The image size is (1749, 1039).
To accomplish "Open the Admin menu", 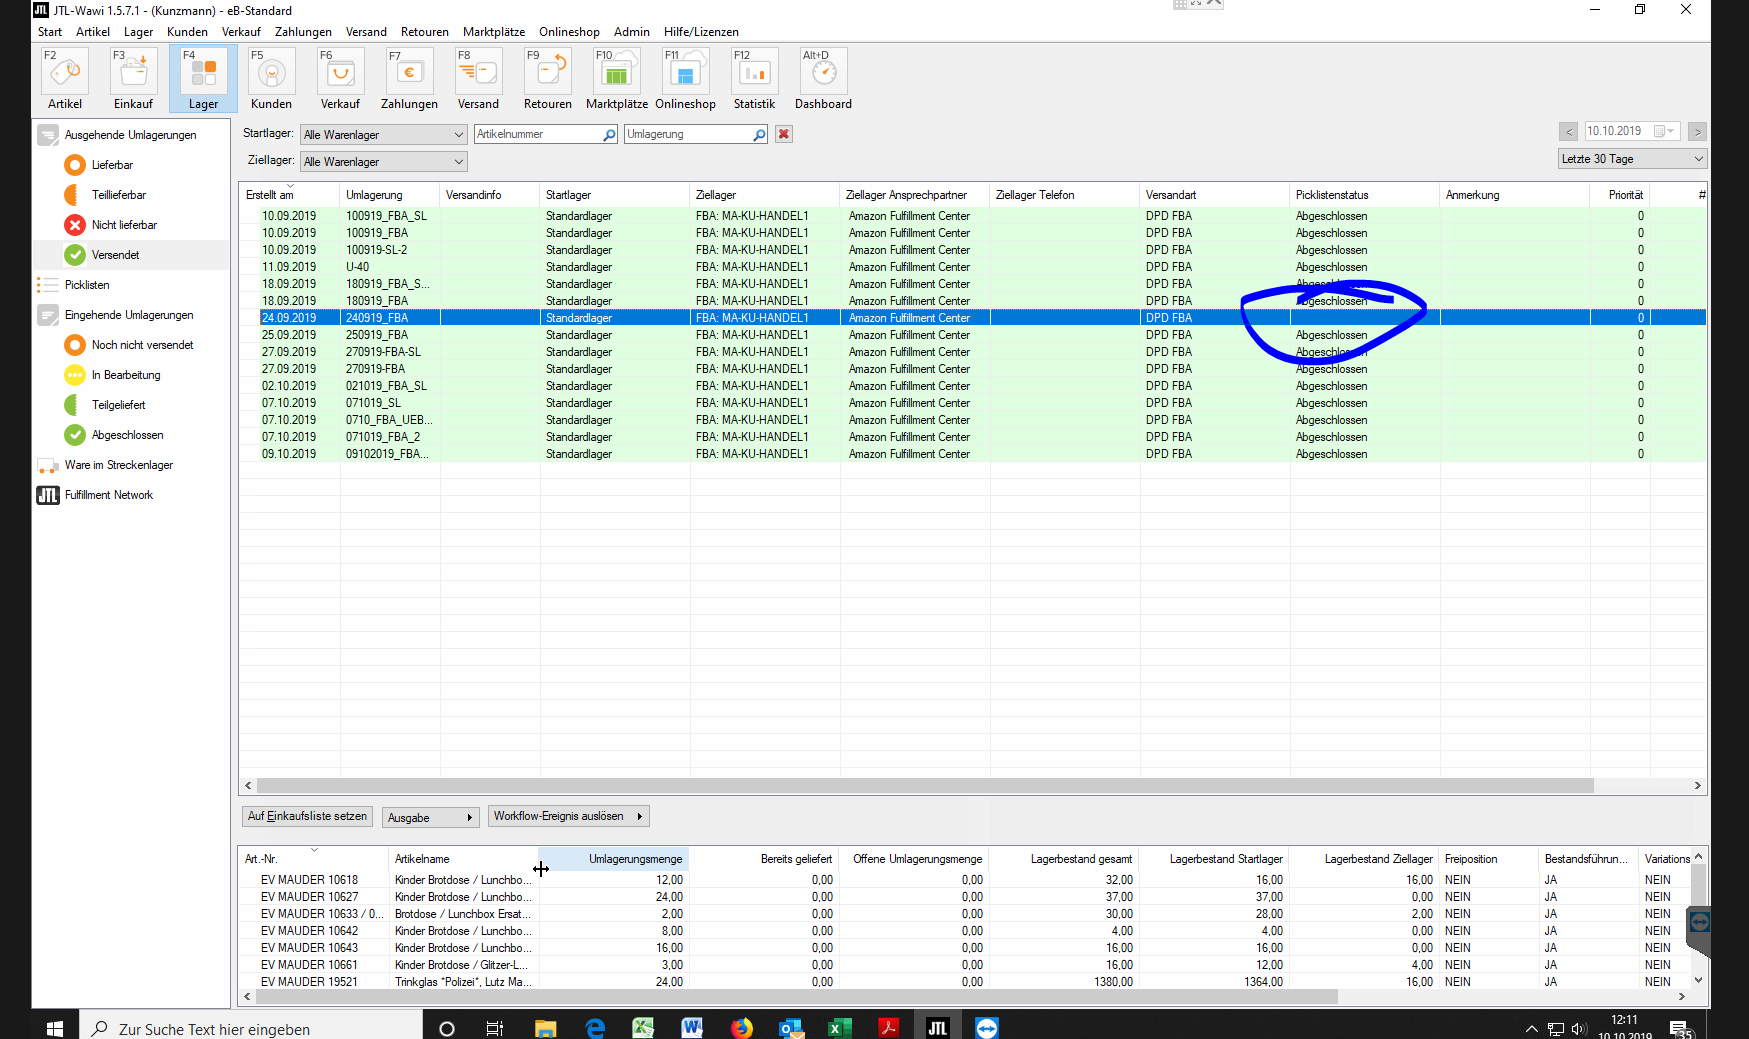I will point(631,32).
